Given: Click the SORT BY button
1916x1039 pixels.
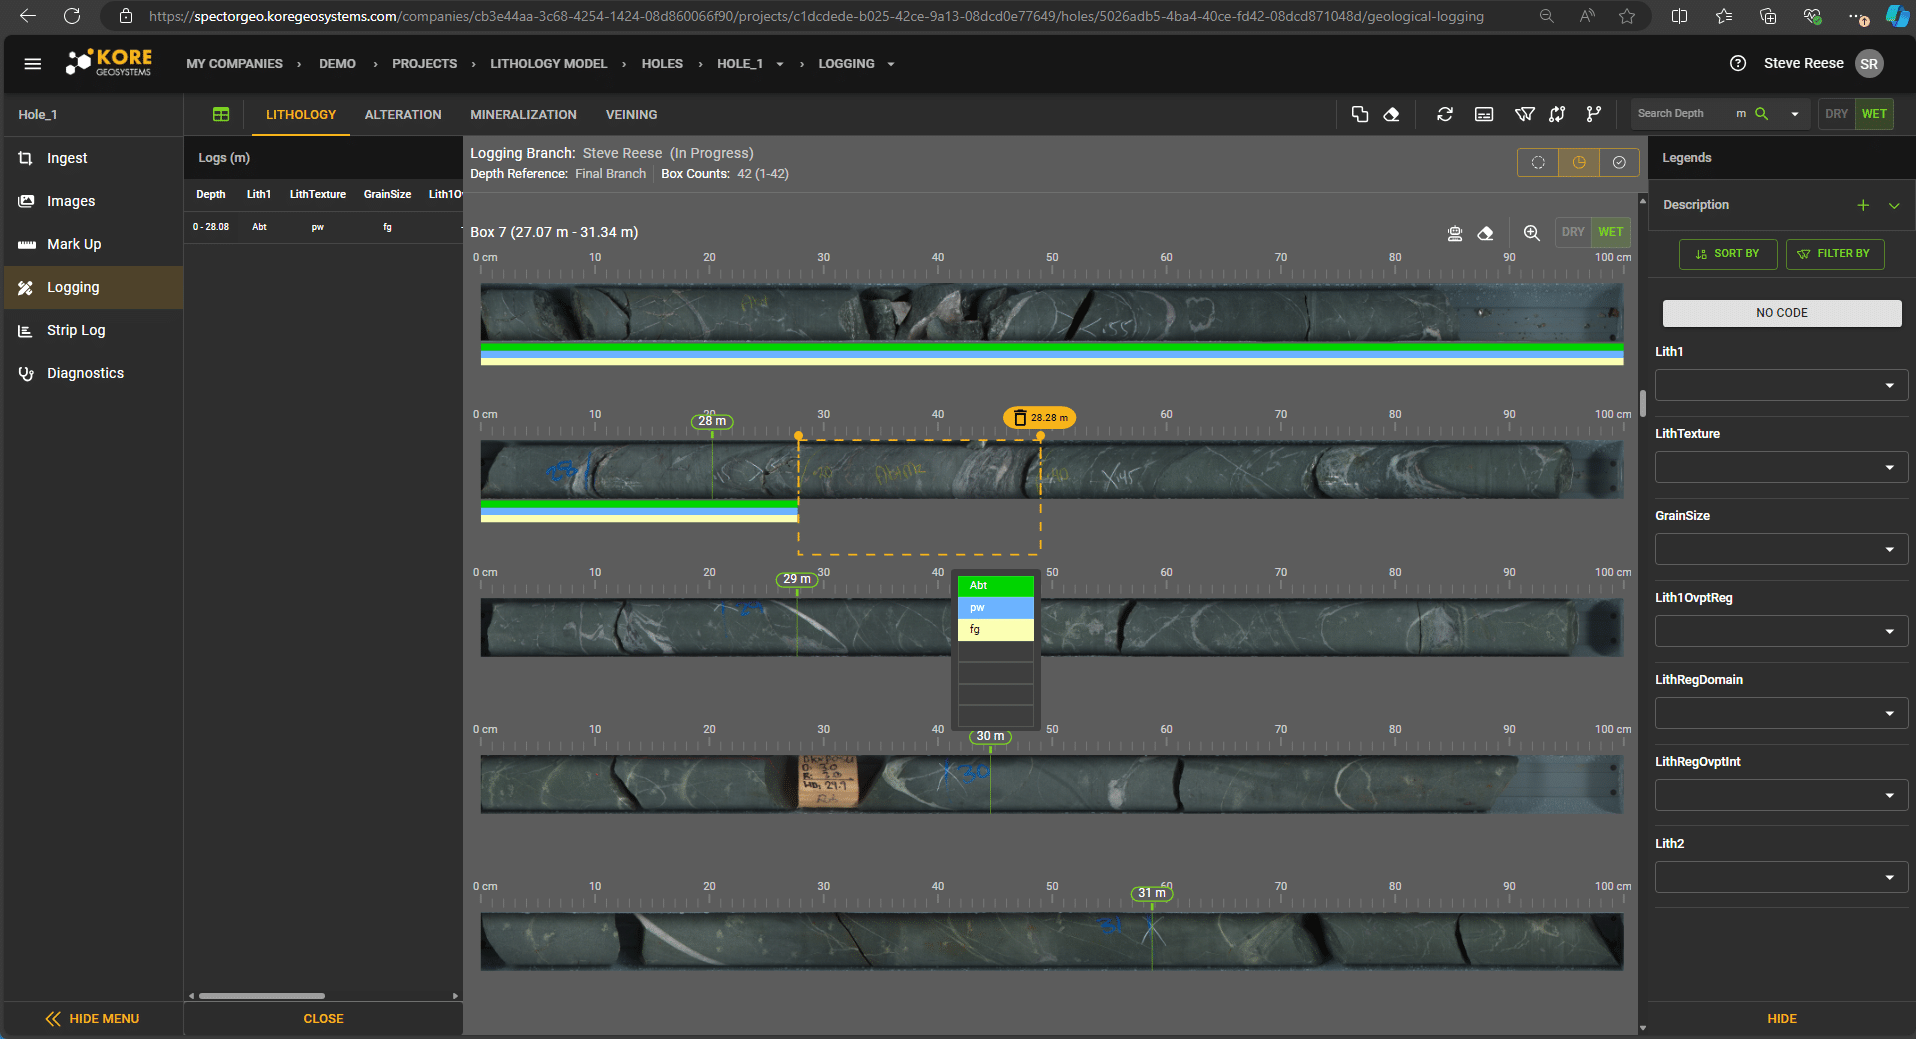Looking at the screenshot, I should pyautogui.click(x=1728, y=254).
